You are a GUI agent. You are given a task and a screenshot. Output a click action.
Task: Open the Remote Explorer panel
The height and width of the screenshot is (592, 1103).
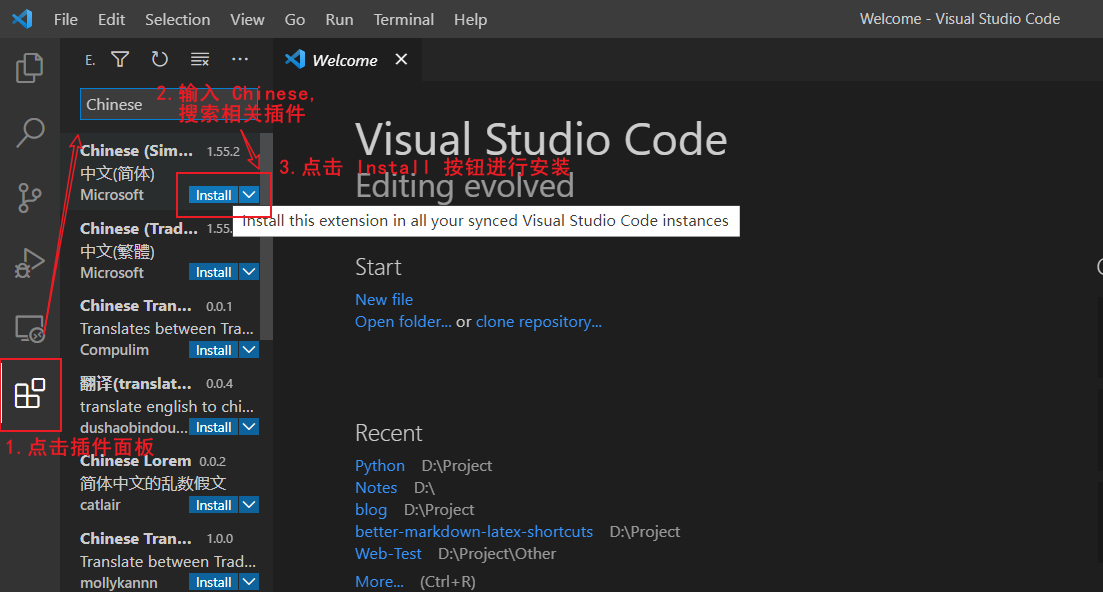29,328
